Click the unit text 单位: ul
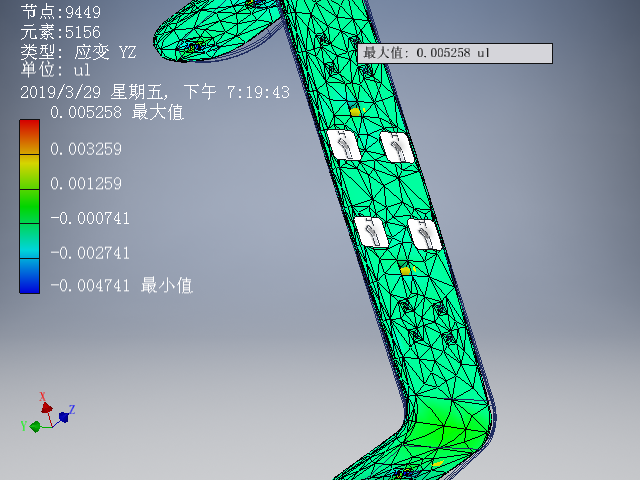This screenshot has height=480, width=640. 56,70
